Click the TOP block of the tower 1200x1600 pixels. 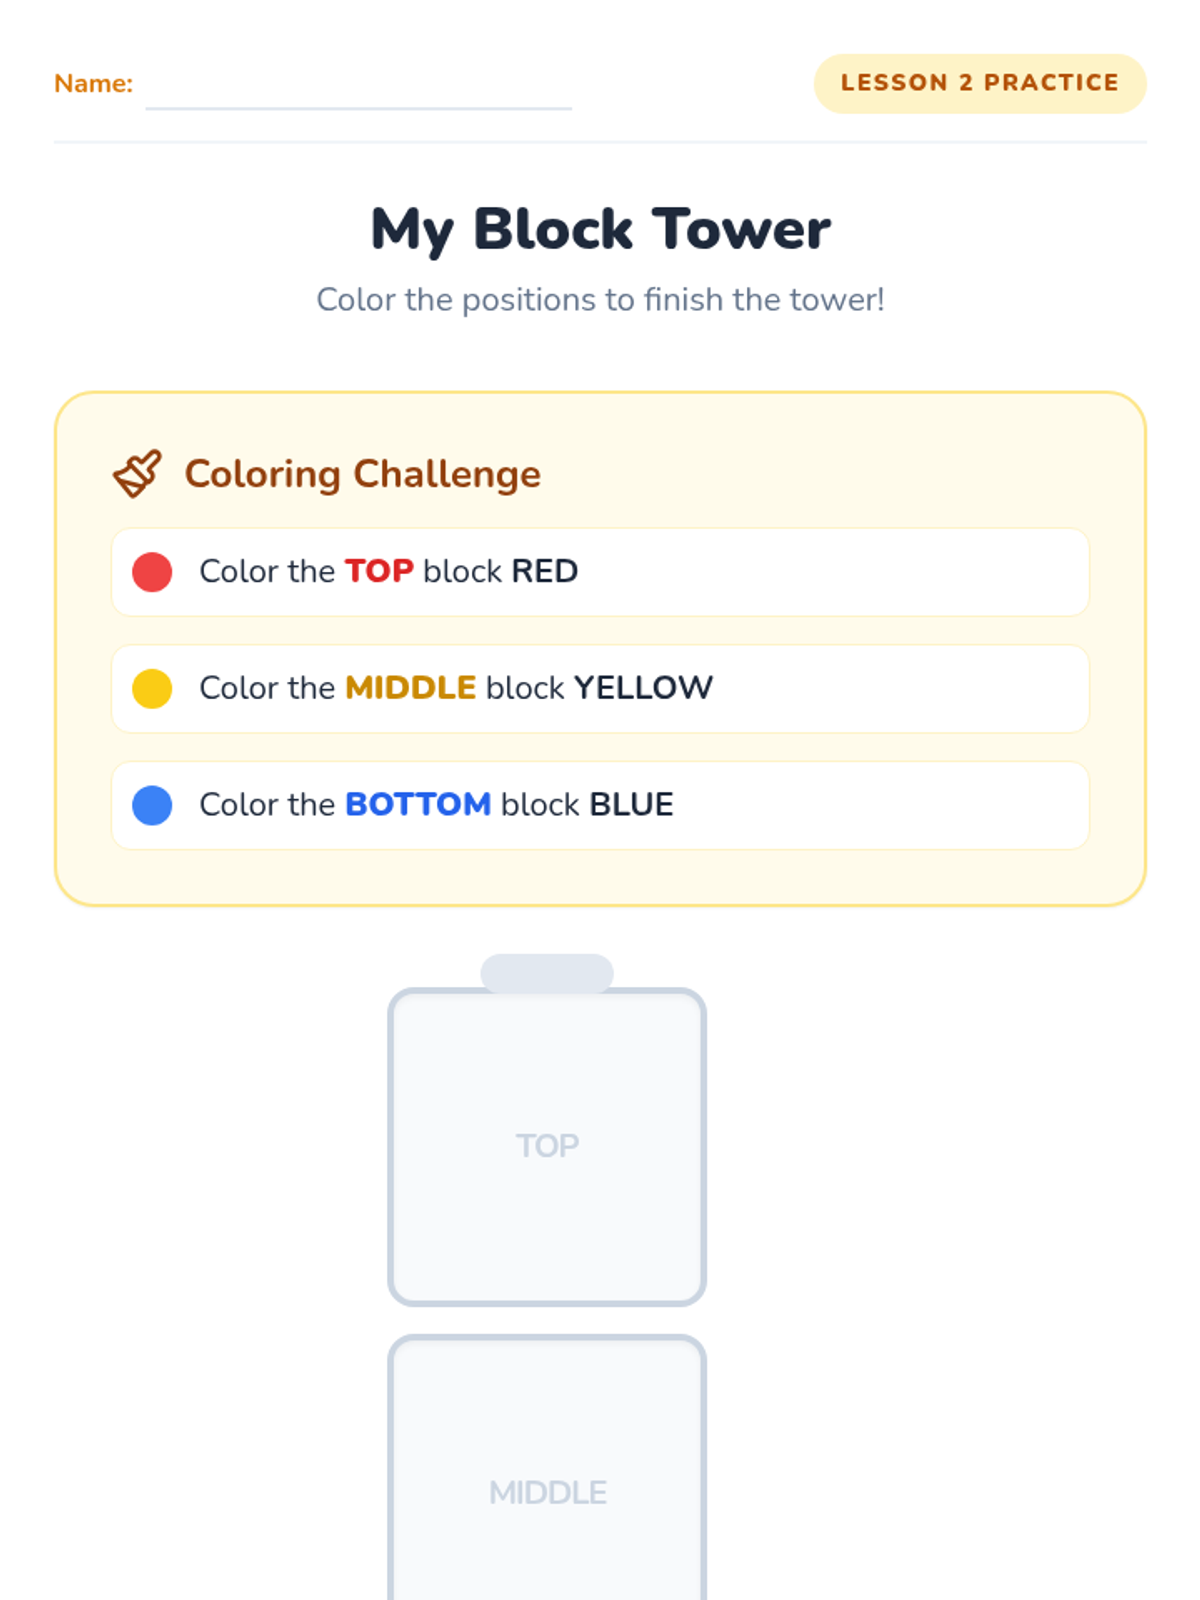547,1147
